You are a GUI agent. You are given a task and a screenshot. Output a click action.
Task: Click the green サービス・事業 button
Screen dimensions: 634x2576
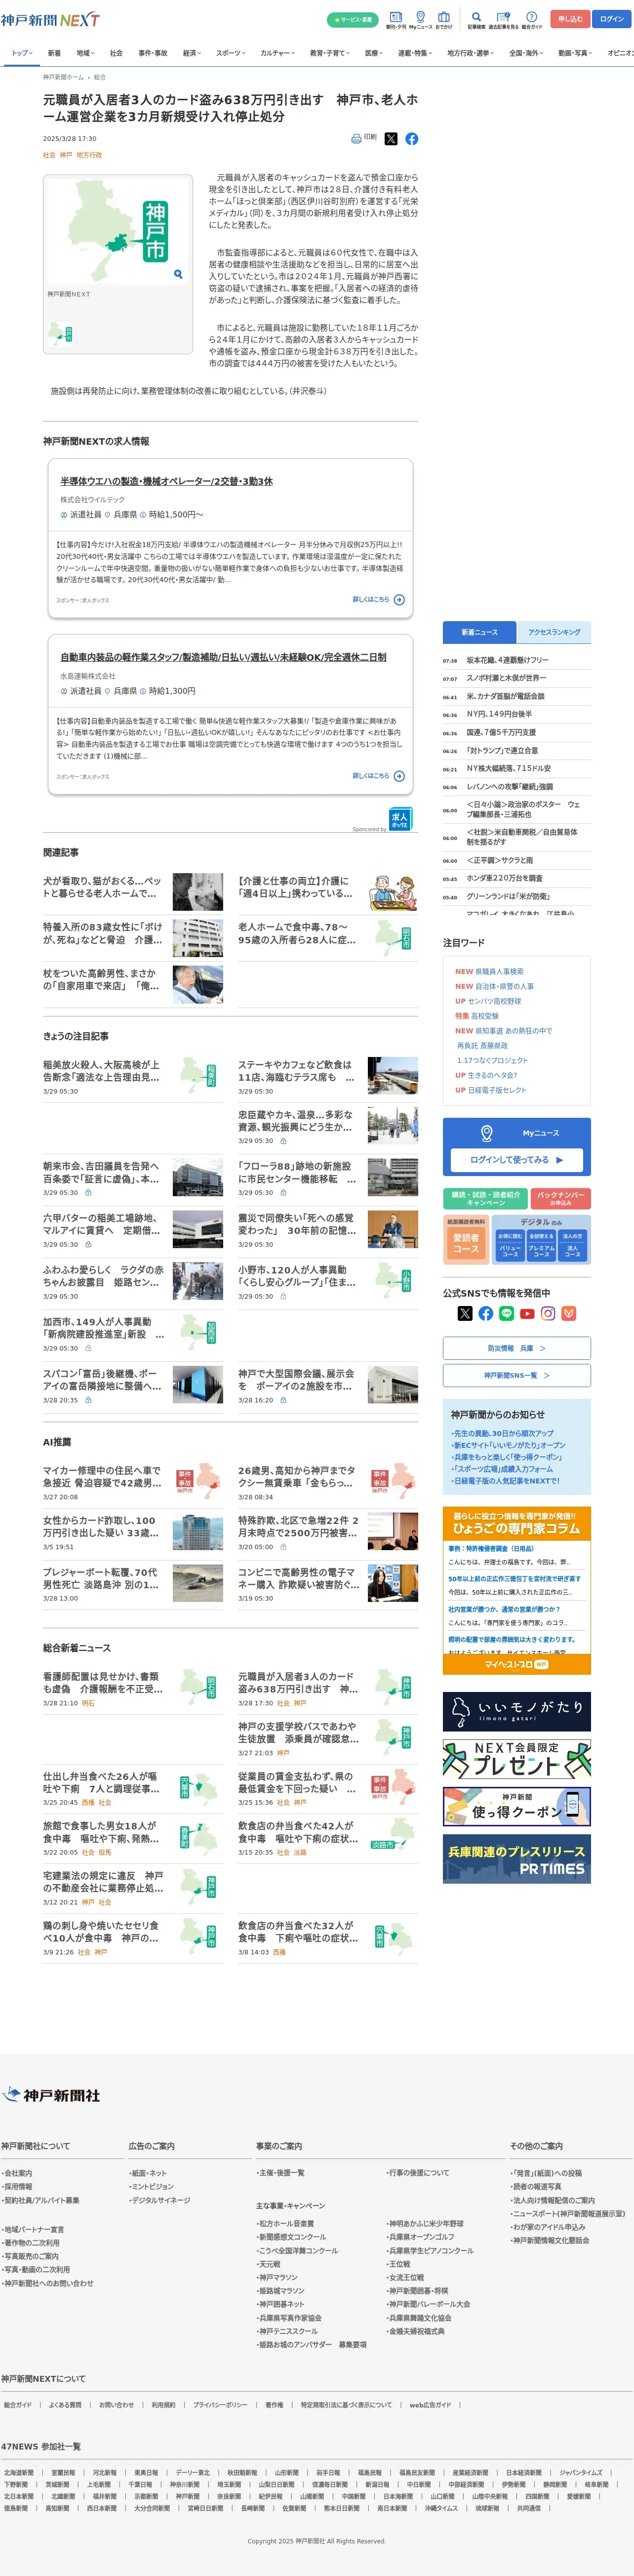(353, 19)
